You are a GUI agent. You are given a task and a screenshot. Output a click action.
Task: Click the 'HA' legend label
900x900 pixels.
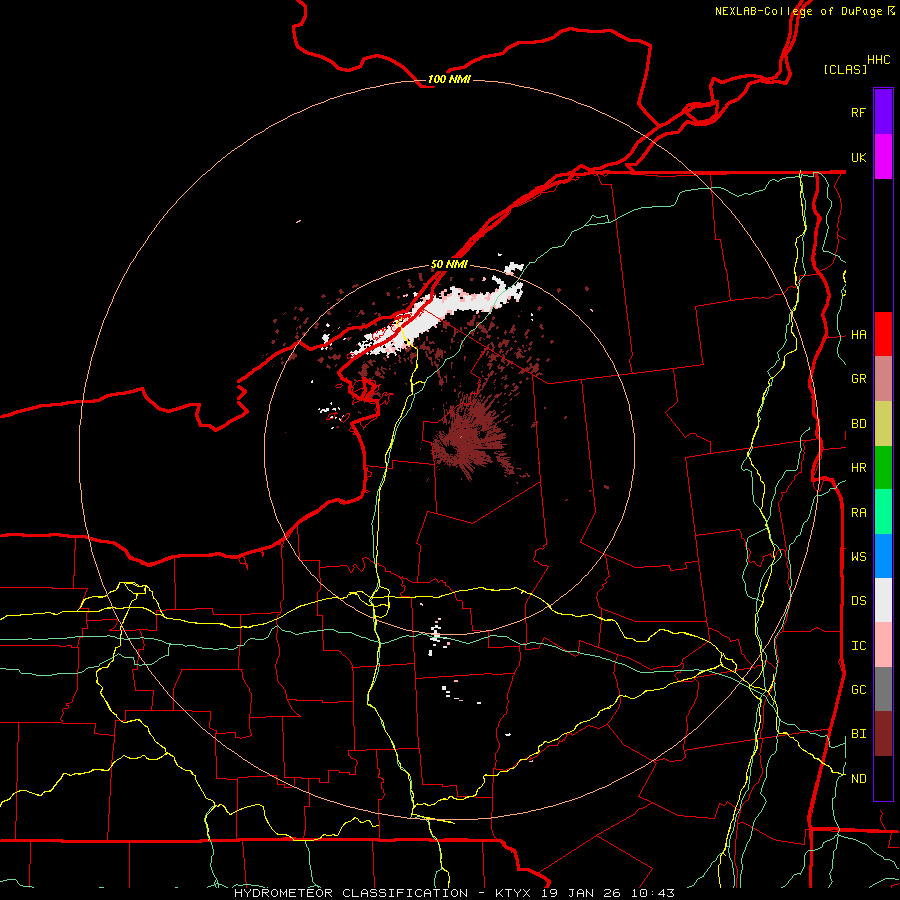click(x=858, y=335)
